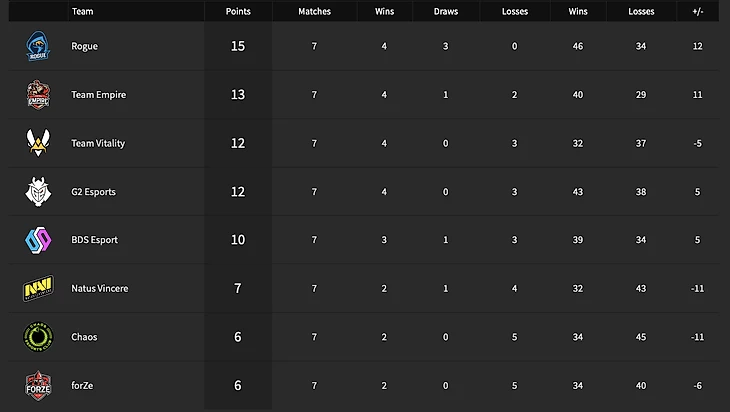
Task: Click the Chaos green circular logo
Action: coord(38,337)
